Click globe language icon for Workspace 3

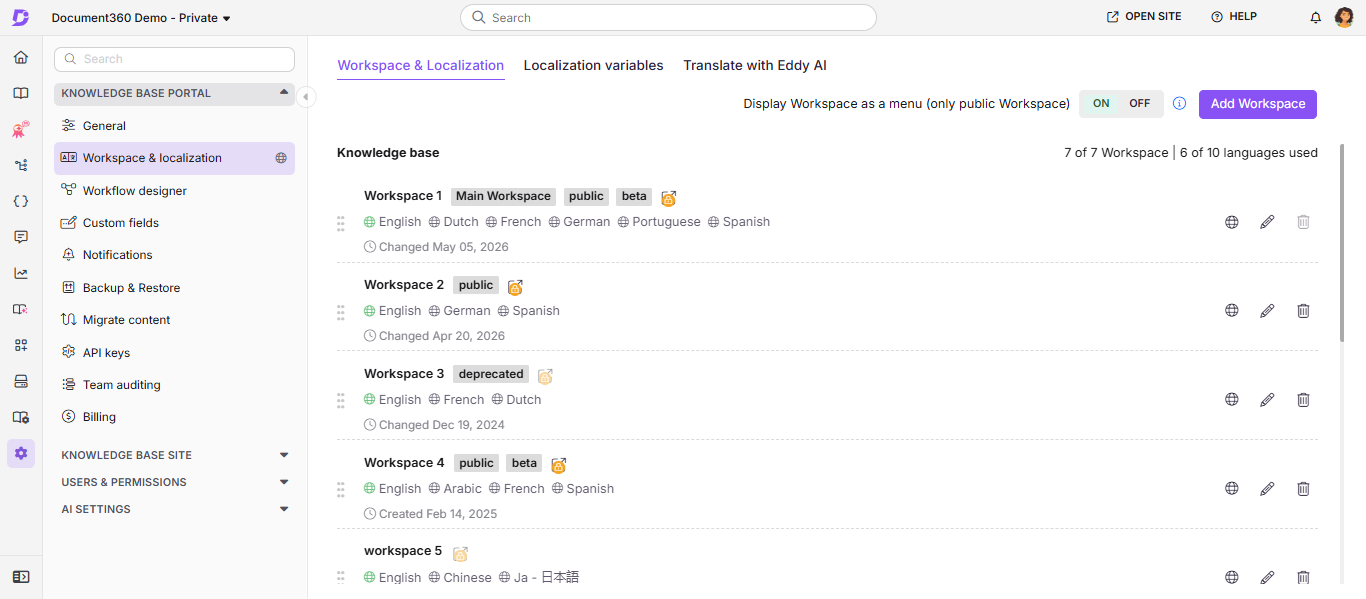click(1232, 400)
